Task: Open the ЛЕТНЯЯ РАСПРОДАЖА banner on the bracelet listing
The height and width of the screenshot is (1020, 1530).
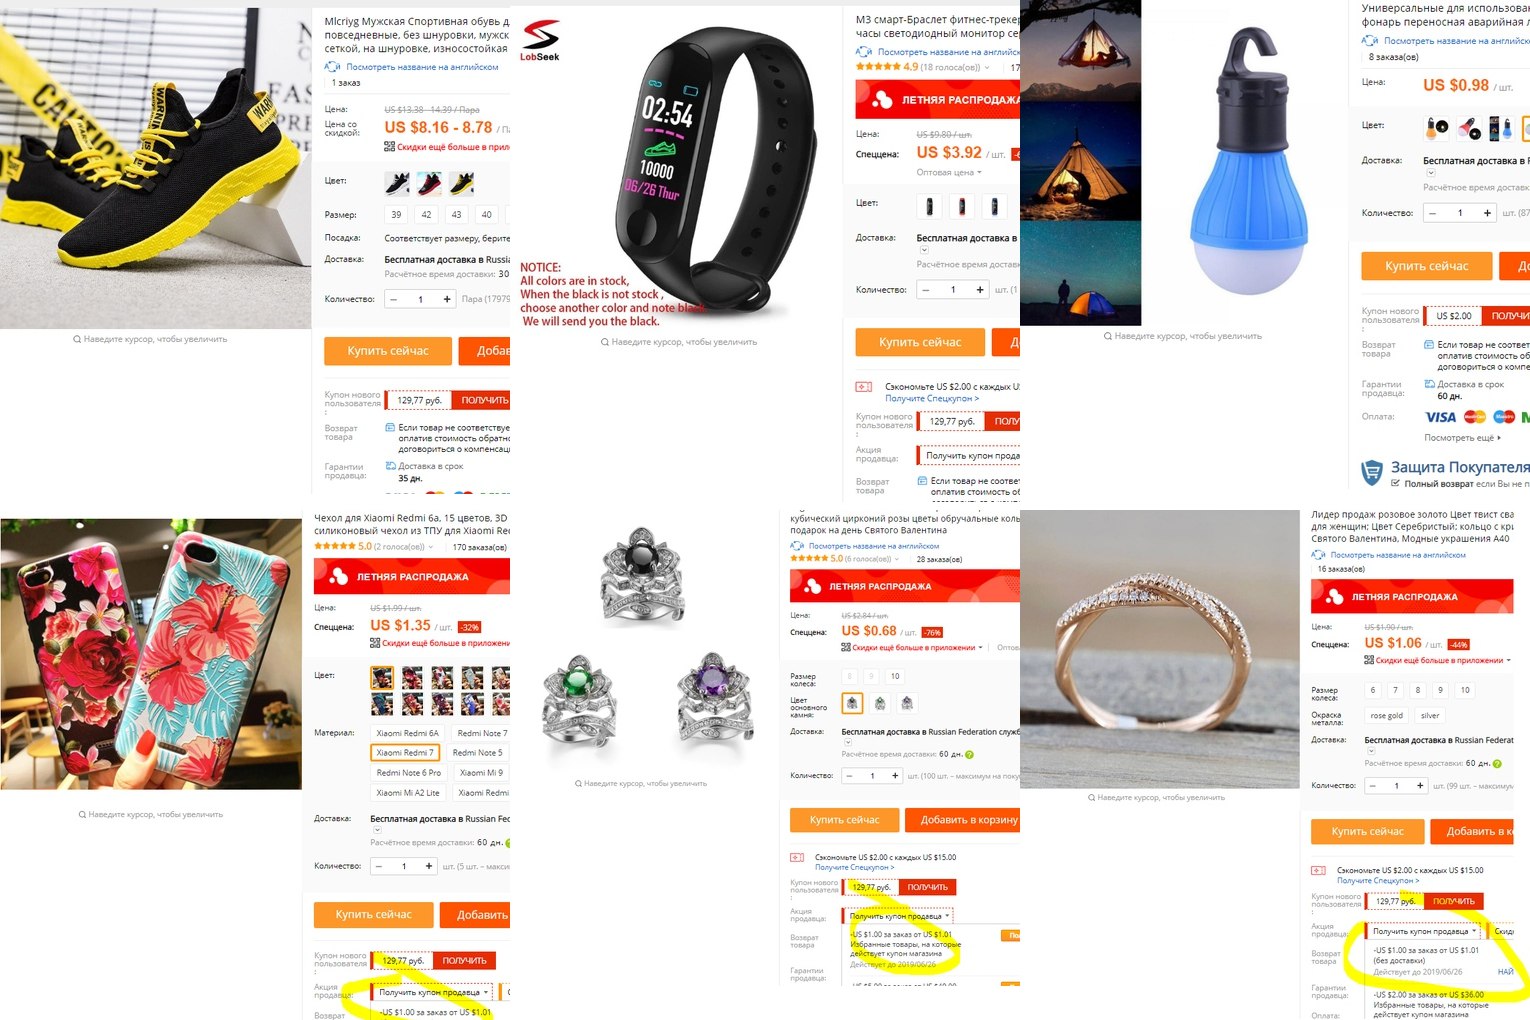Action: (x=937, y=99)
